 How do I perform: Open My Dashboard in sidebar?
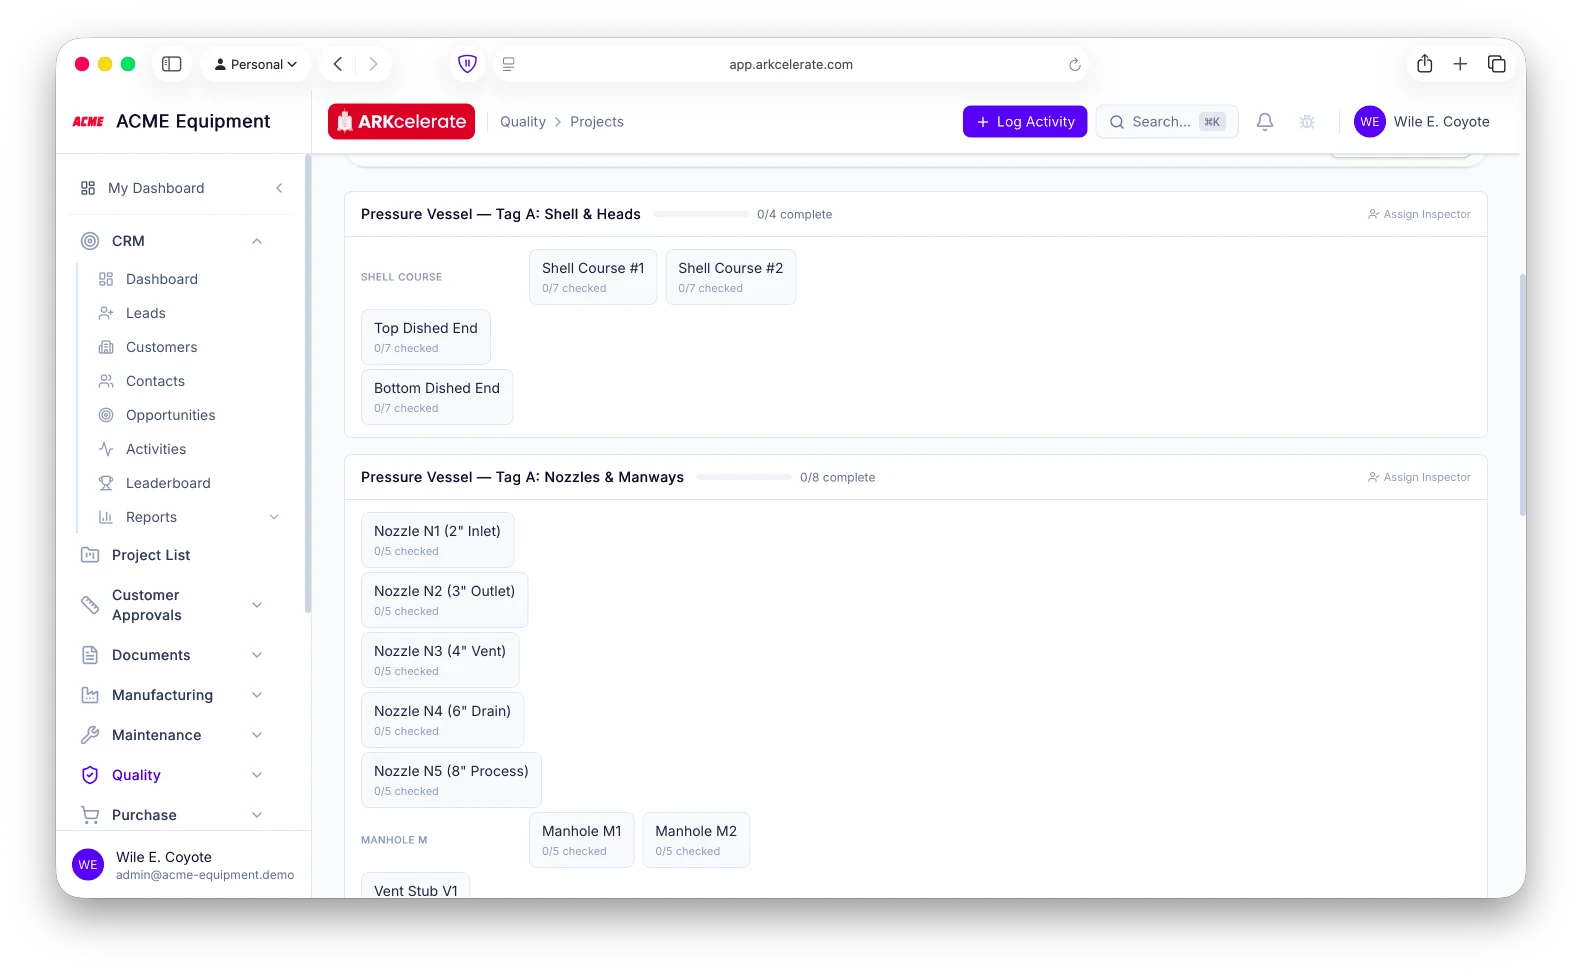(156, 188)
